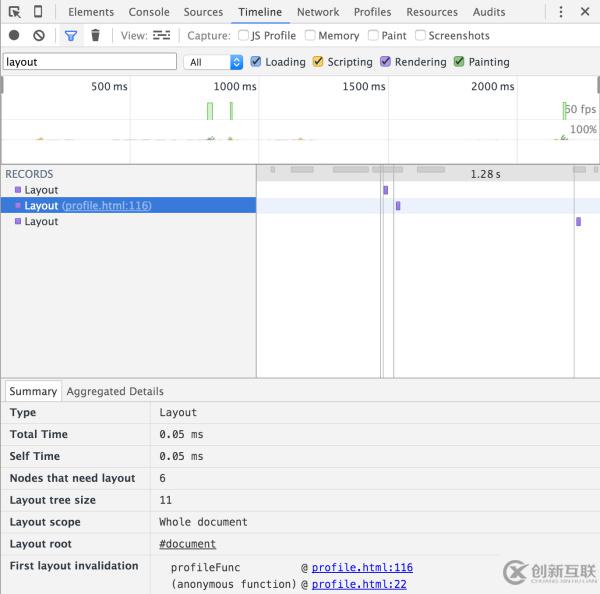Screen dimensions: 600x594
Task: Click the green frame bar near 1000 ms
Action: pos(231,111)
